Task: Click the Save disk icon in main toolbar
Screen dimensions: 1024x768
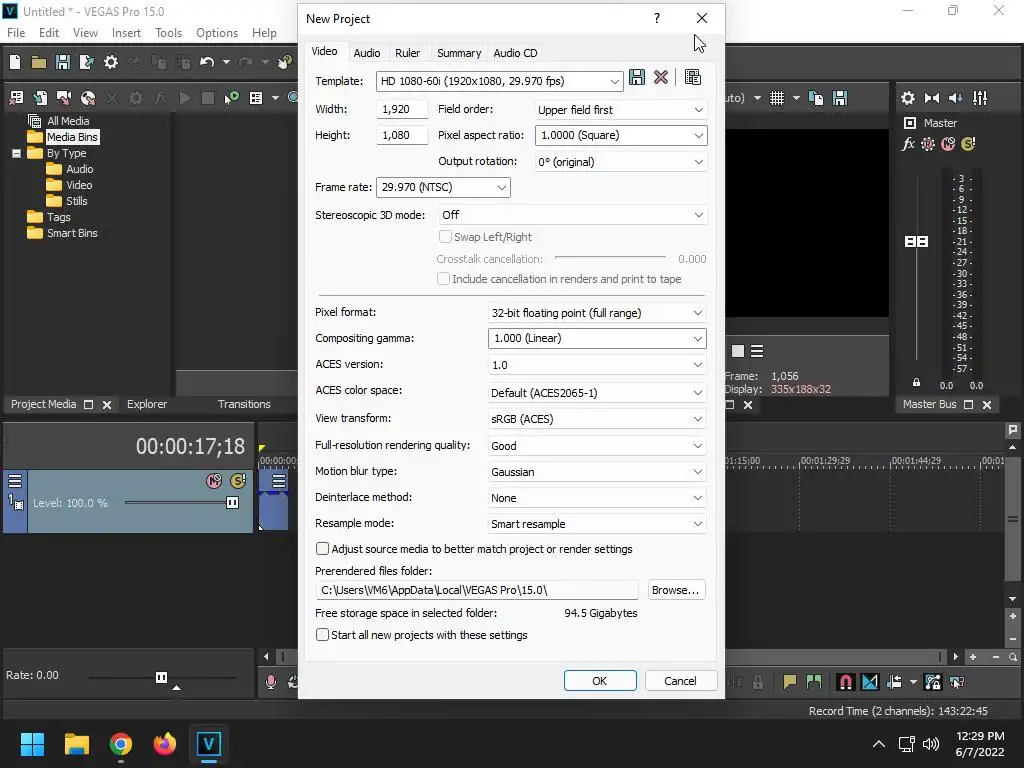Action: 63,62
